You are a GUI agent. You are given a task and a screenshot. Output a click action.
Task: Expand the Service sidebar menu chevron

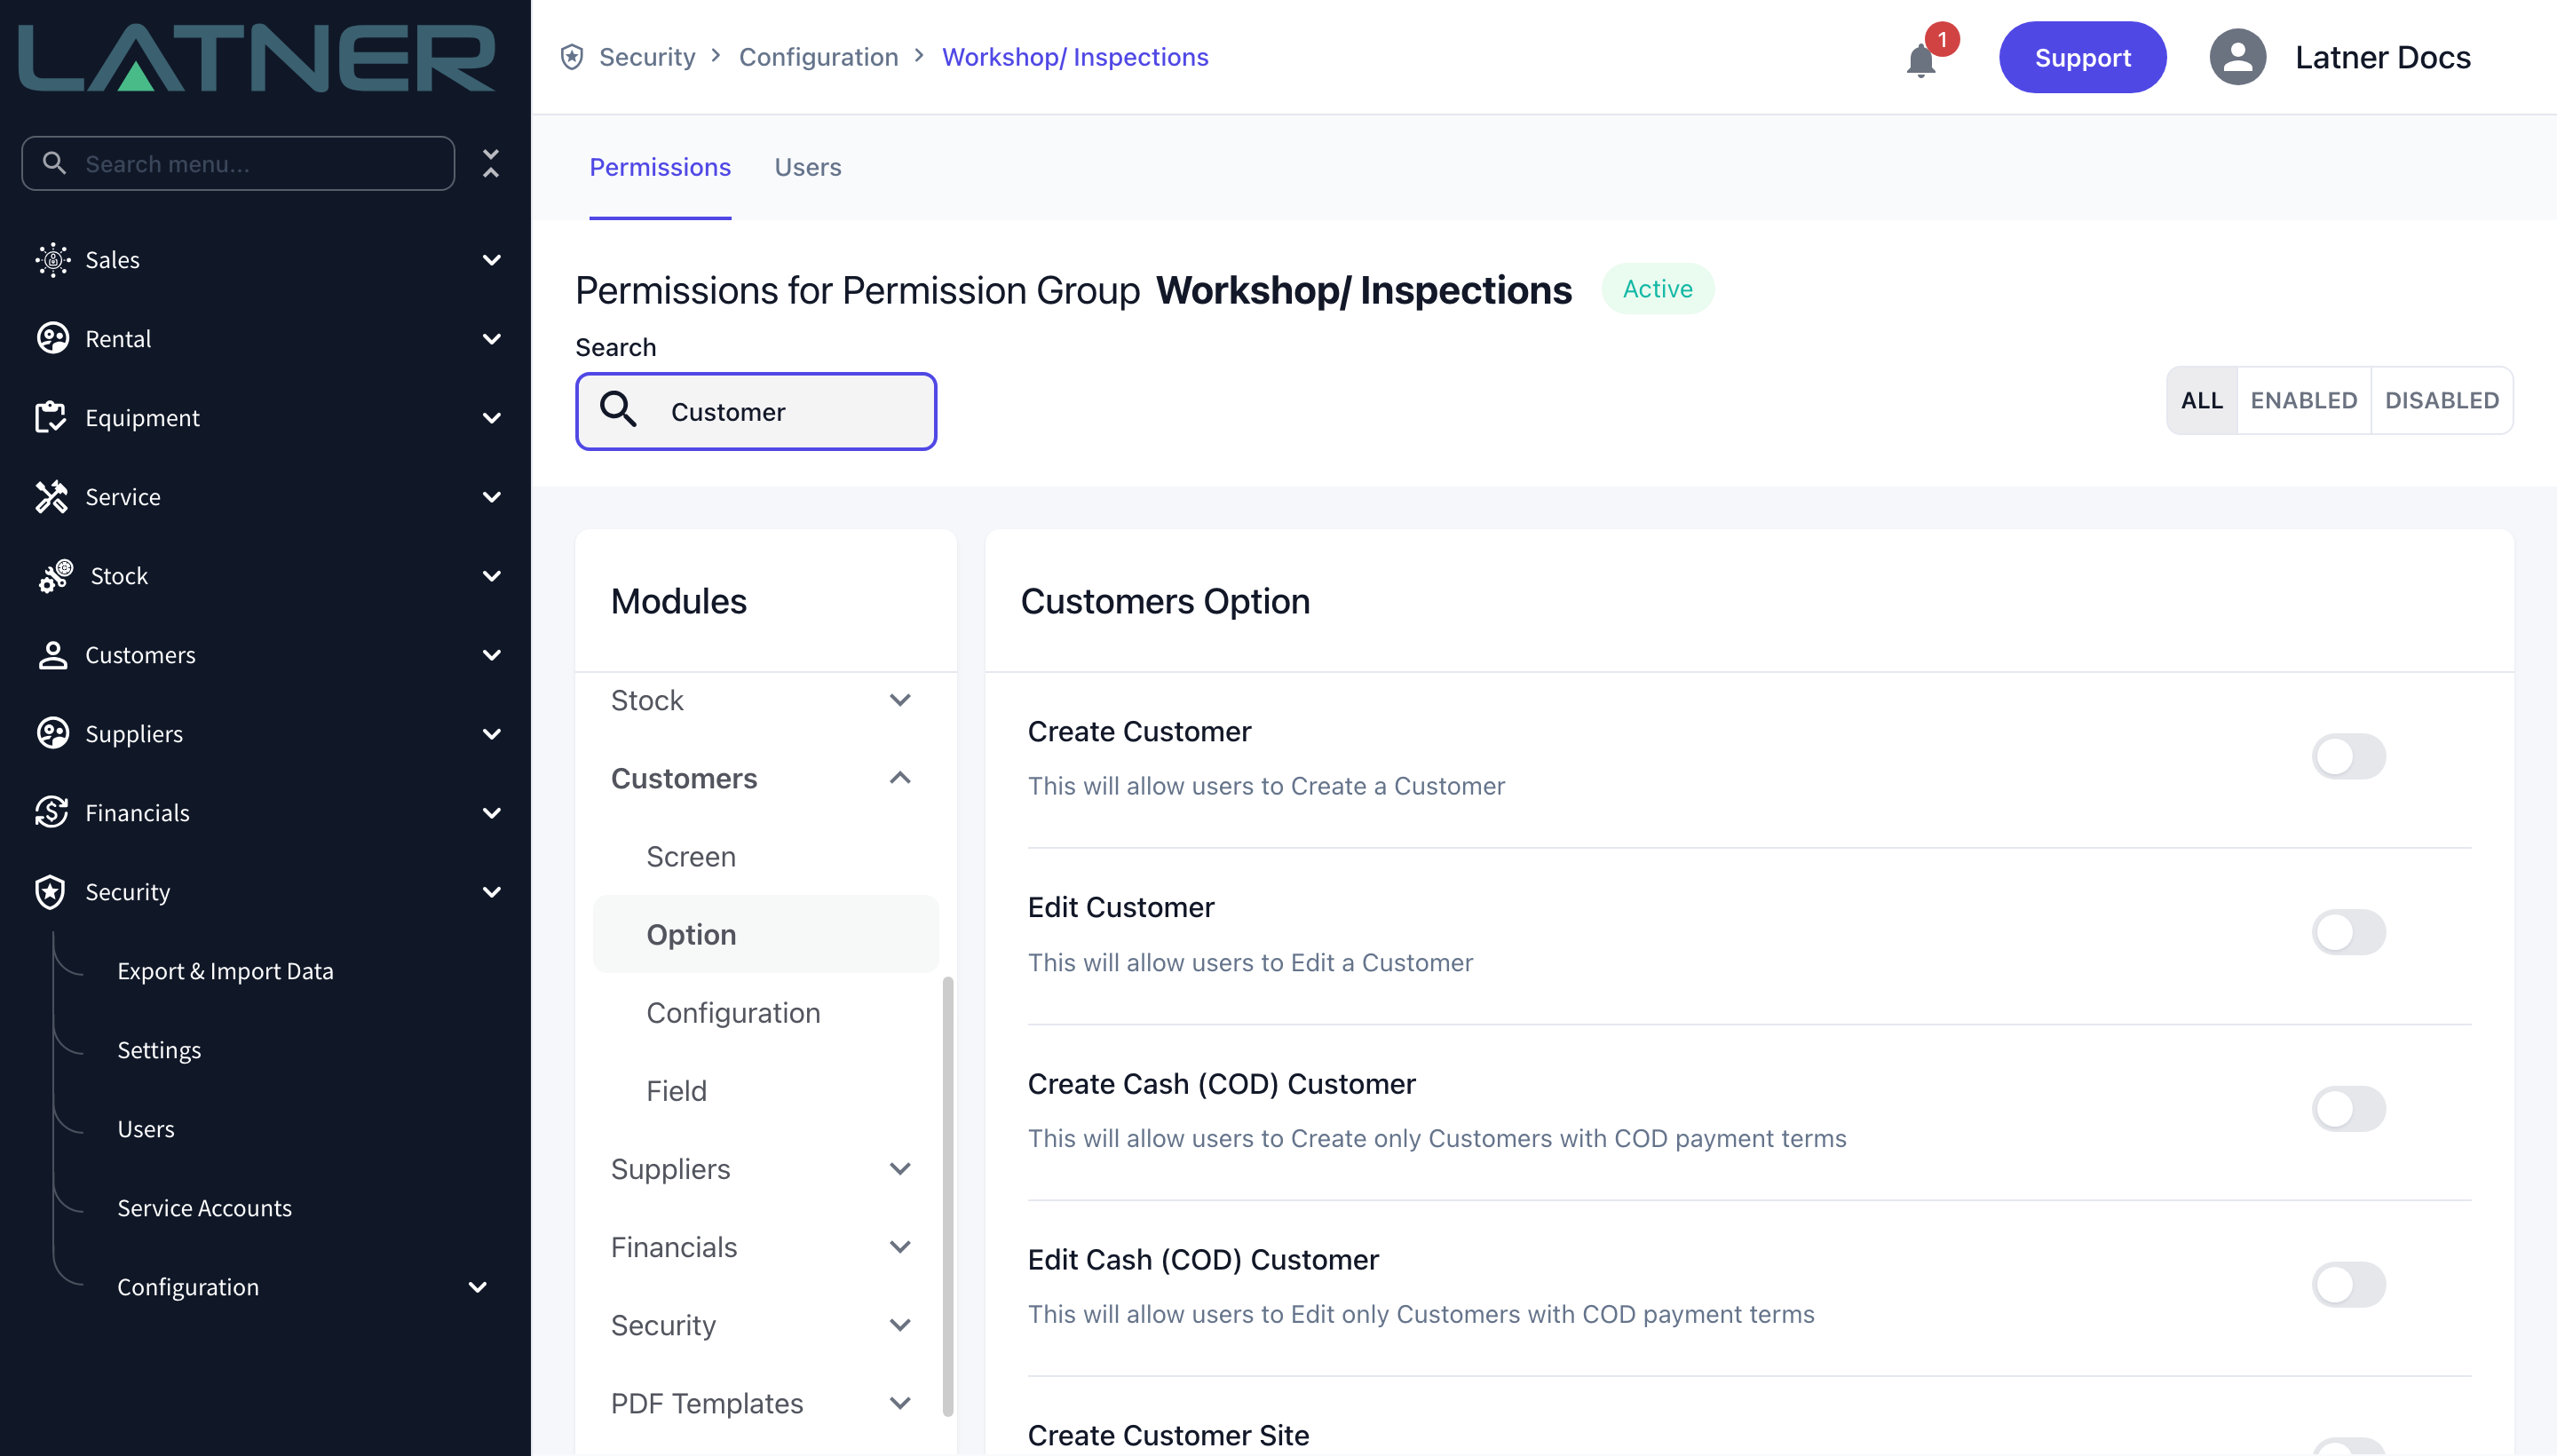point(491,497)
